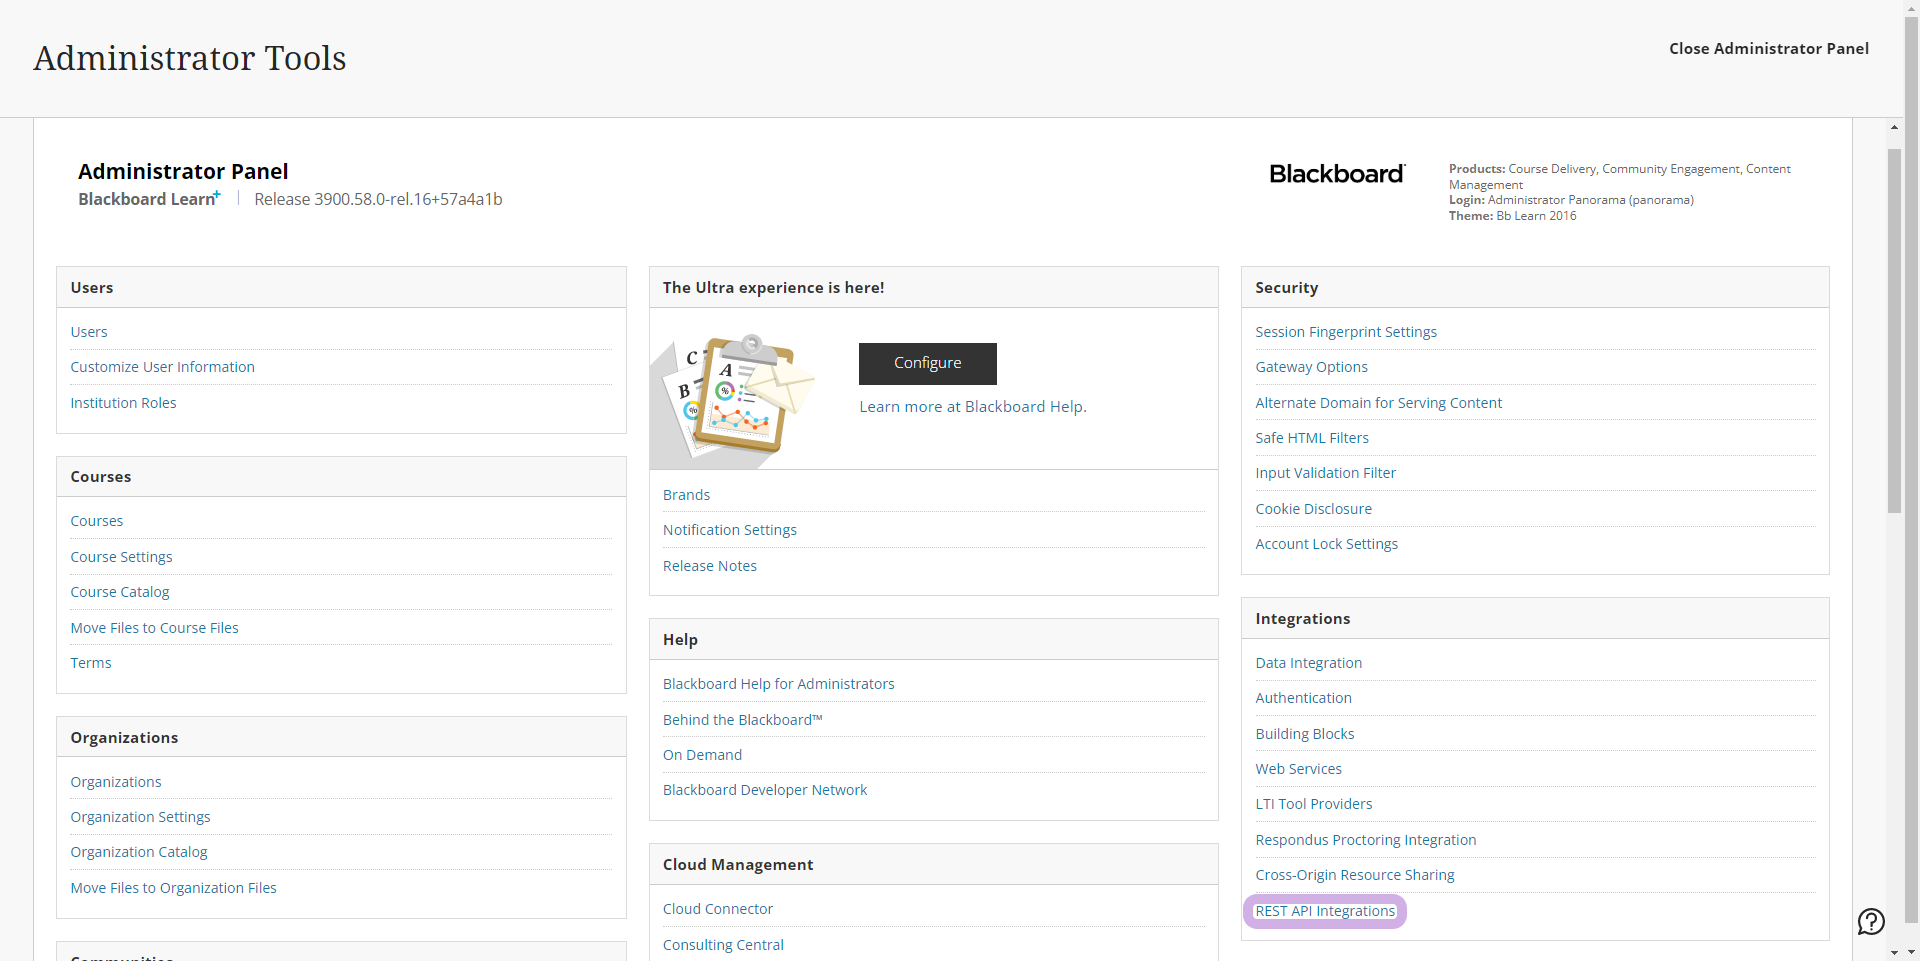Open the Authentication link
Viewport: 1920px width, 961px height.
click(1304, 698)
